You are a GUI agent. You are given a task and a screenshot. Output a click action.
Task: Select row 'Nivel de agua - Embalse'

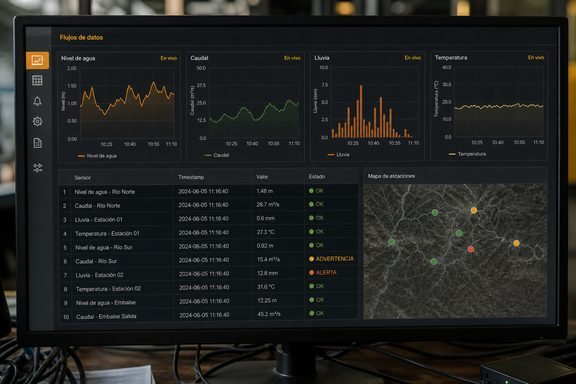pyautogui.click(x=208, y=302)
